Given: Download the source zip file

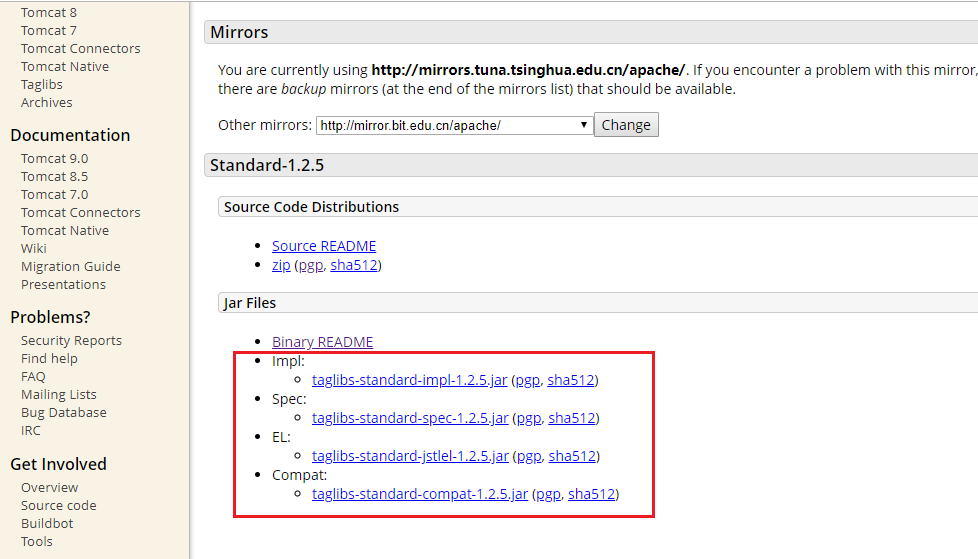Looking at the screenshot, I should 281,265.
